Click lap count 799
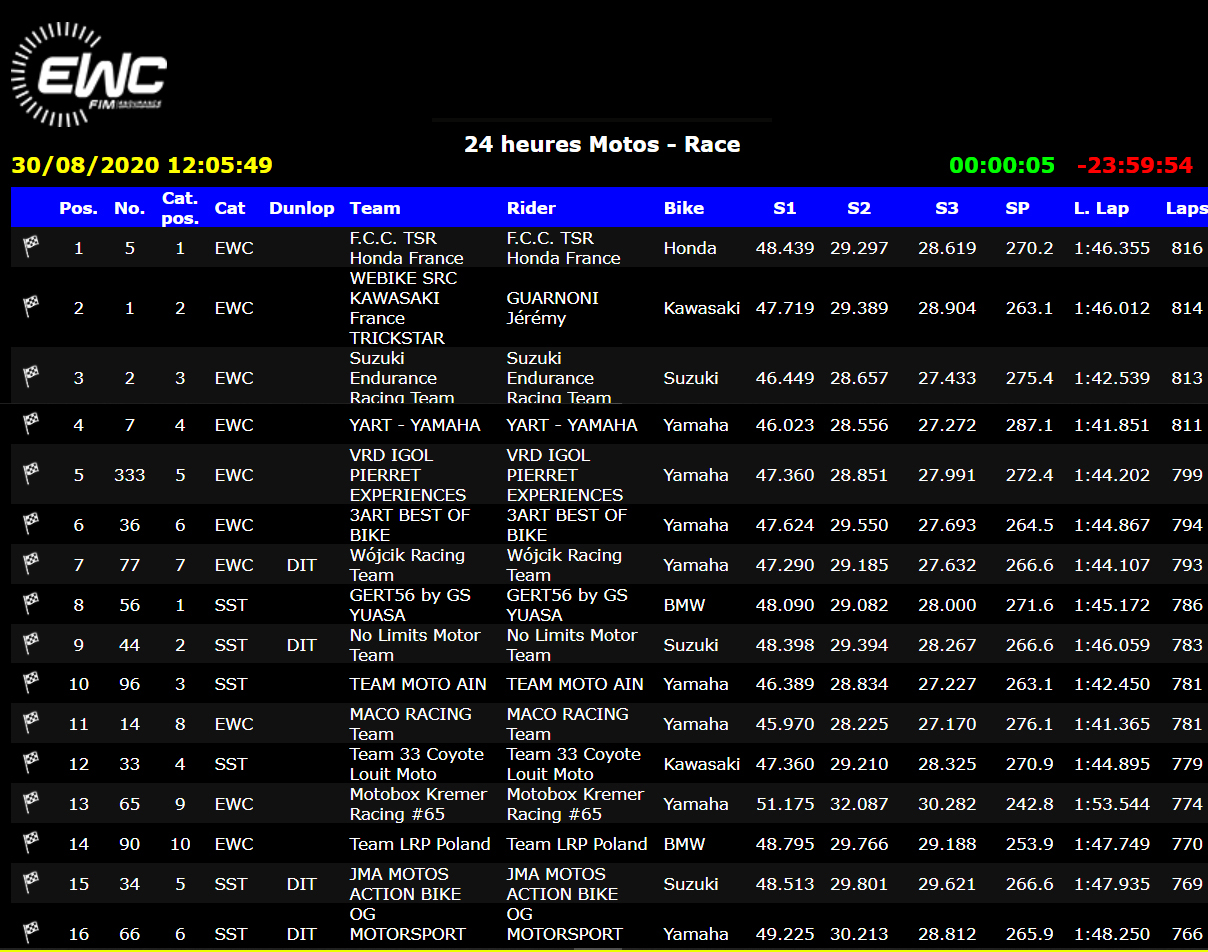The image size is (1208, 952). 1187,475
